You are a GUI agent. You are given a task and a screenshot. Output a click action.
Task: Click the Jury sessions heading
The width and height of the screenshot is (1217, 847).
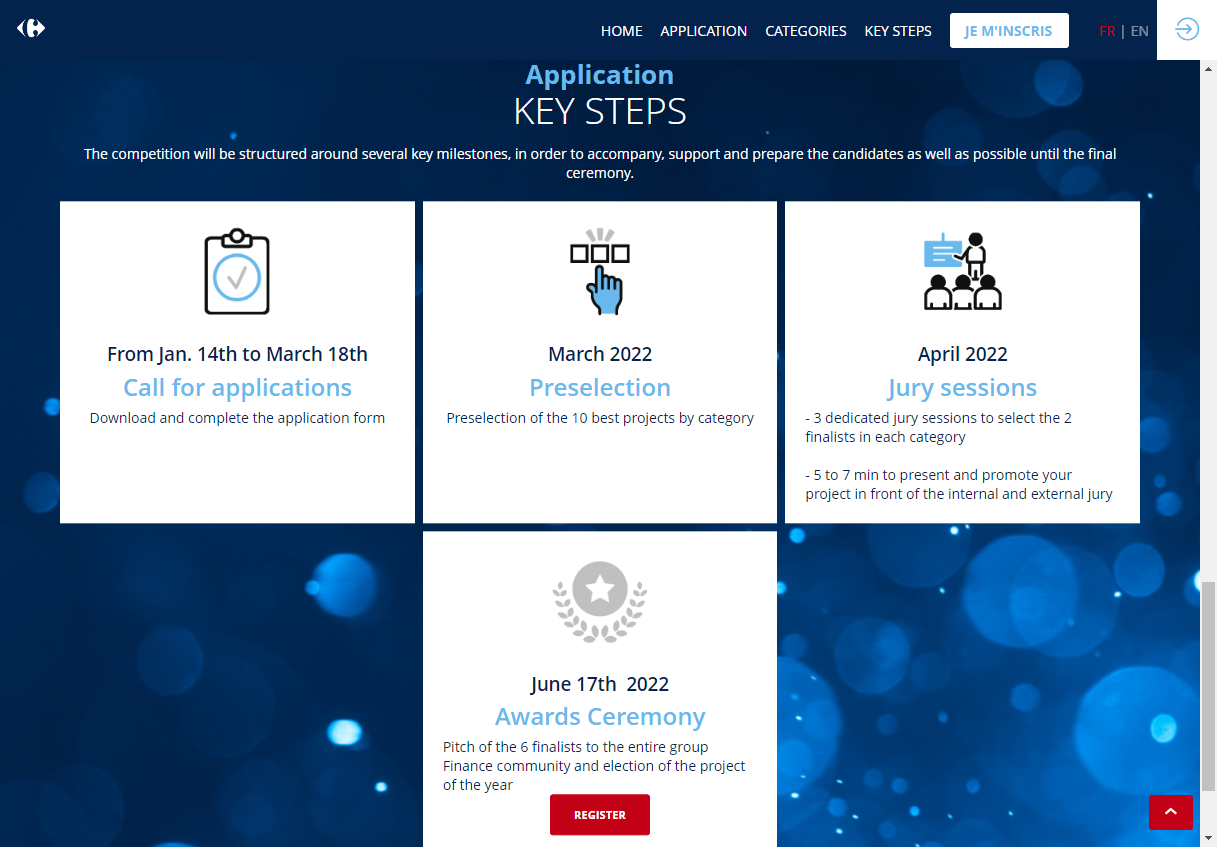[962, 388]
